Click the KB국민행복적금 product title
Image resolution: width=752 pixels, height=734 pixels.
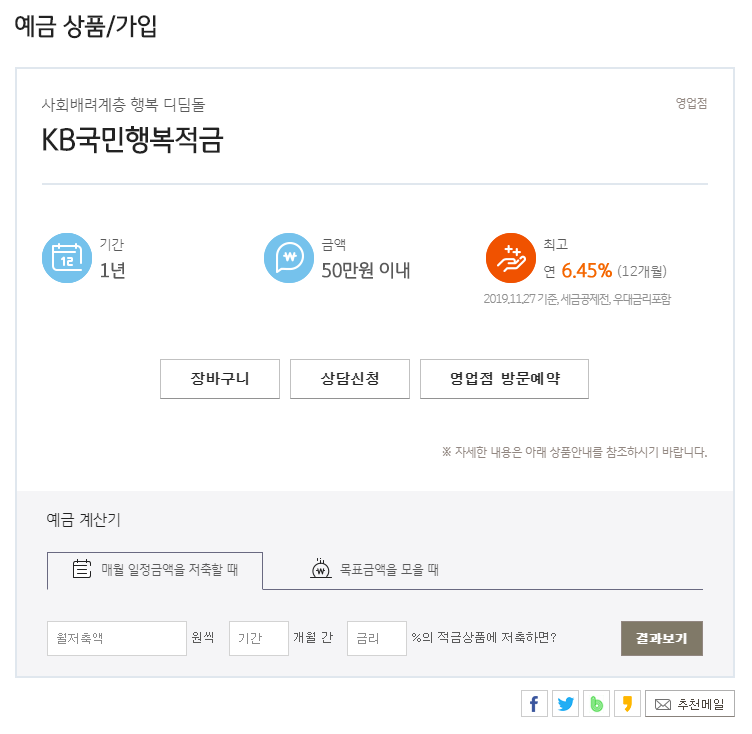(x=132, y=140)
